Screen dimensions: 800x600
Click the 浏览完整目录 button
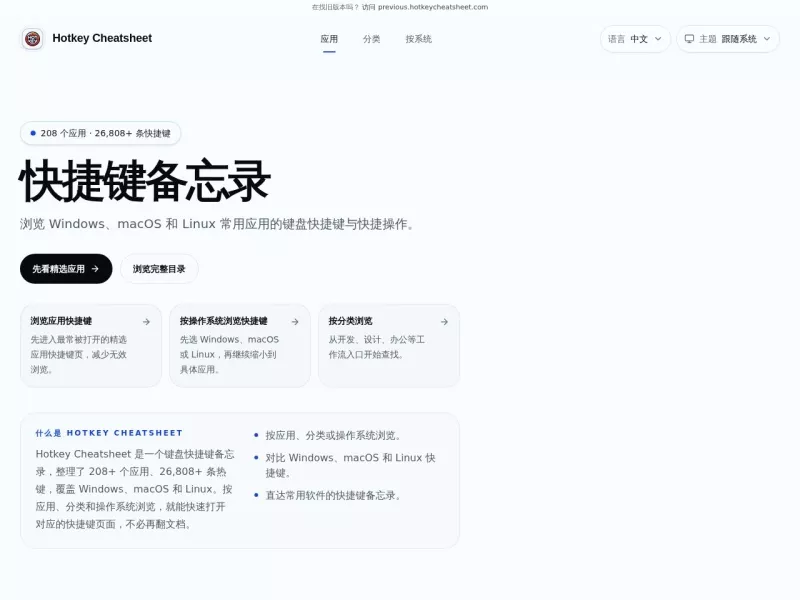click(159, 269)
